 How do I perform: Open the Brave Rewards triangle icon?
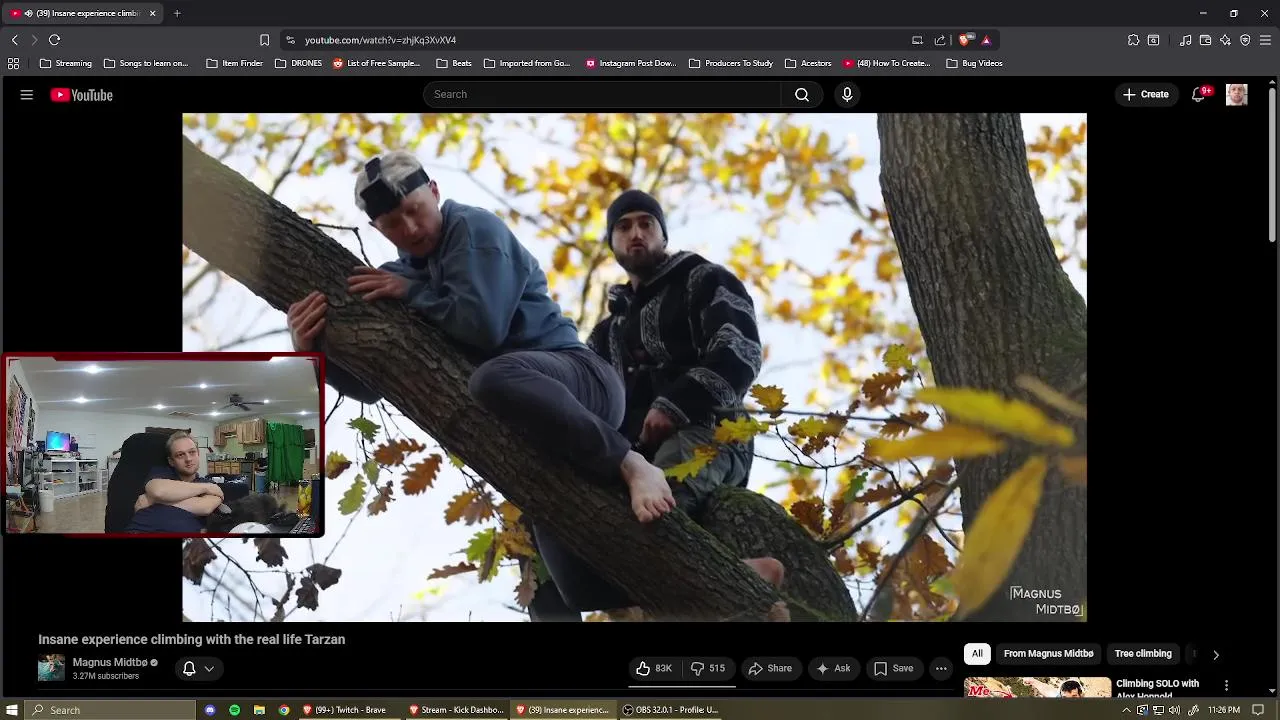coord(986,40)
